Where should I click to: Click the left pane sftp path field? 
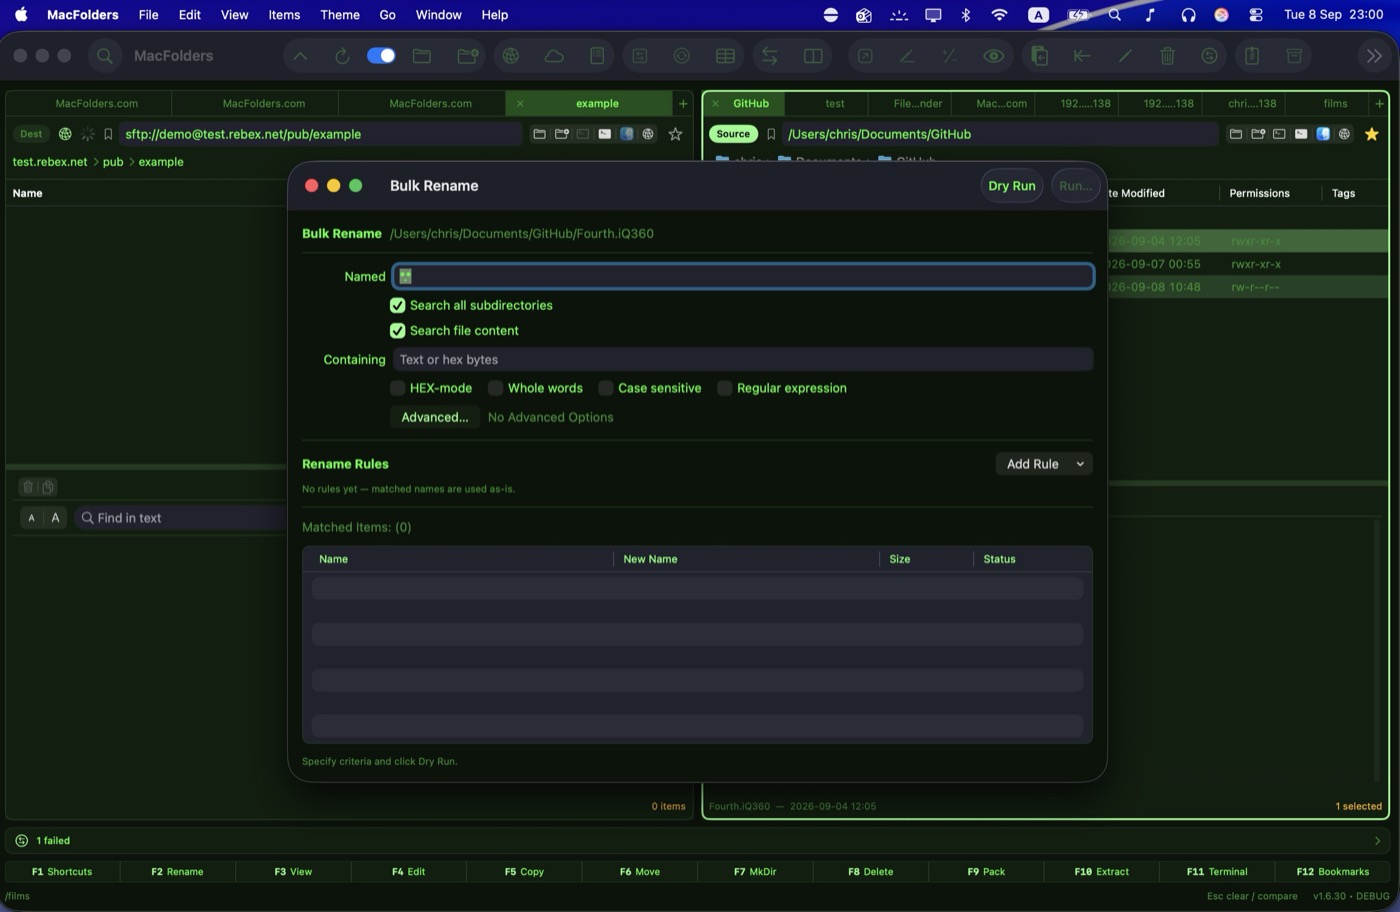point(320,134)
